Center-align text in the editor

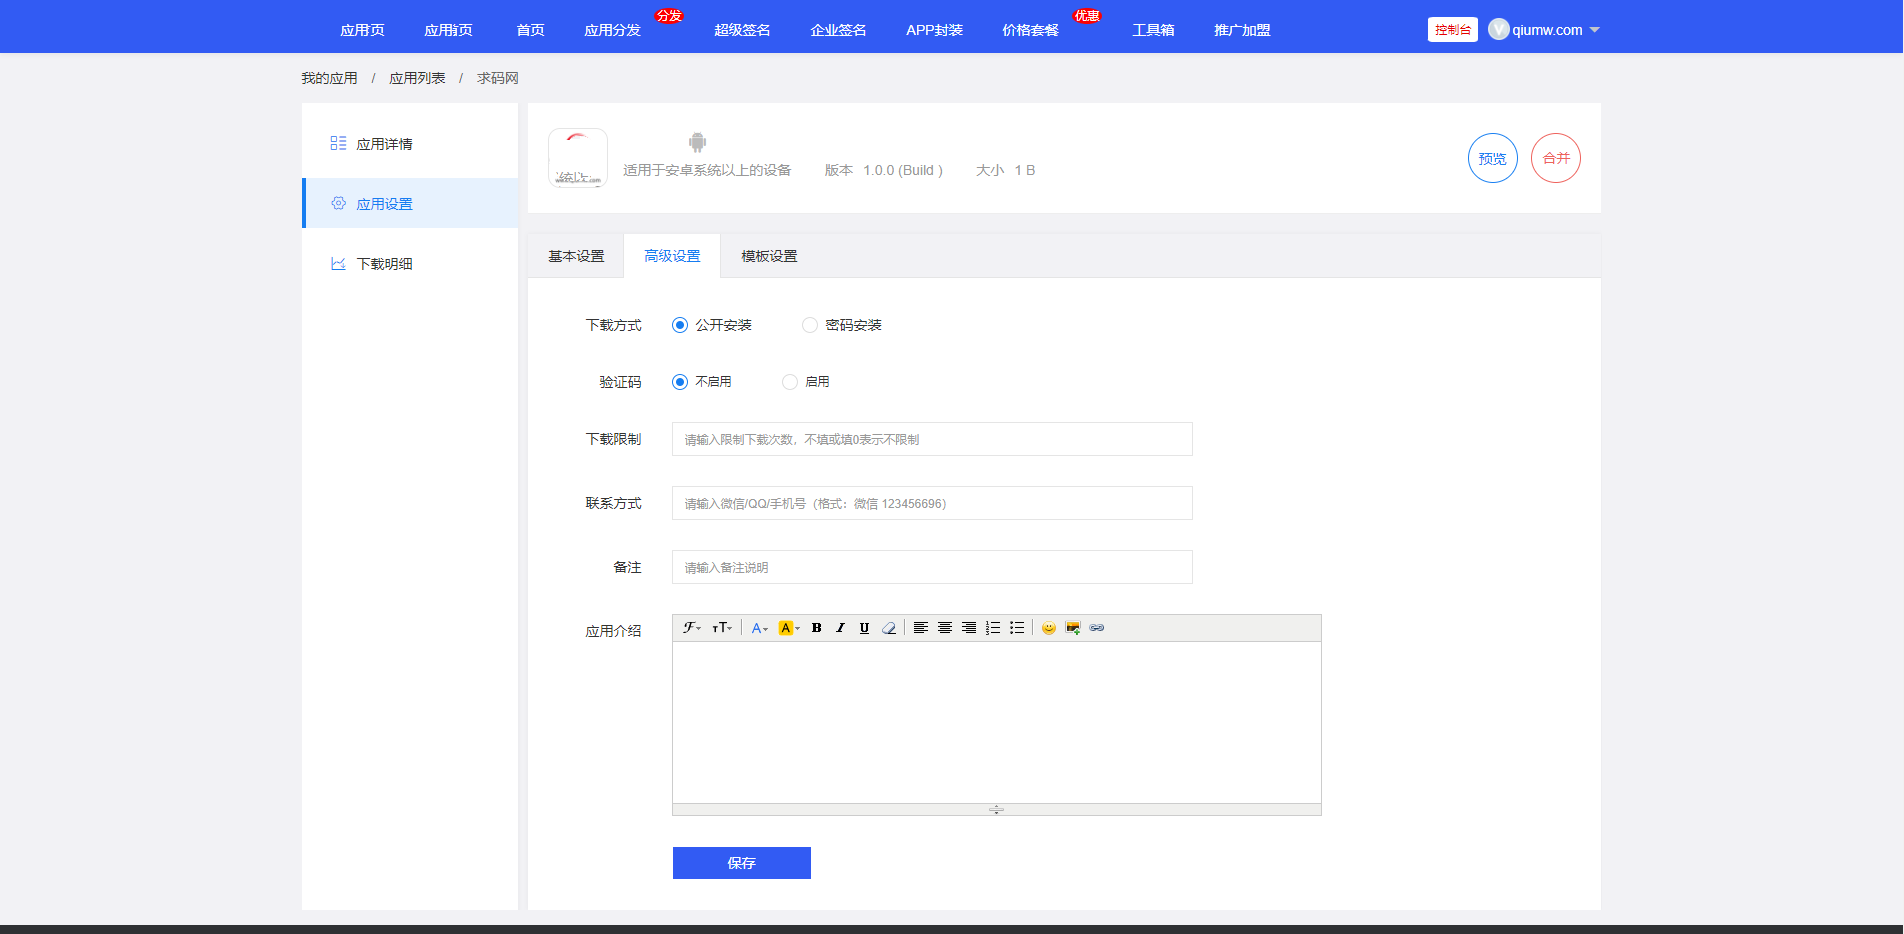coord(944,628)
